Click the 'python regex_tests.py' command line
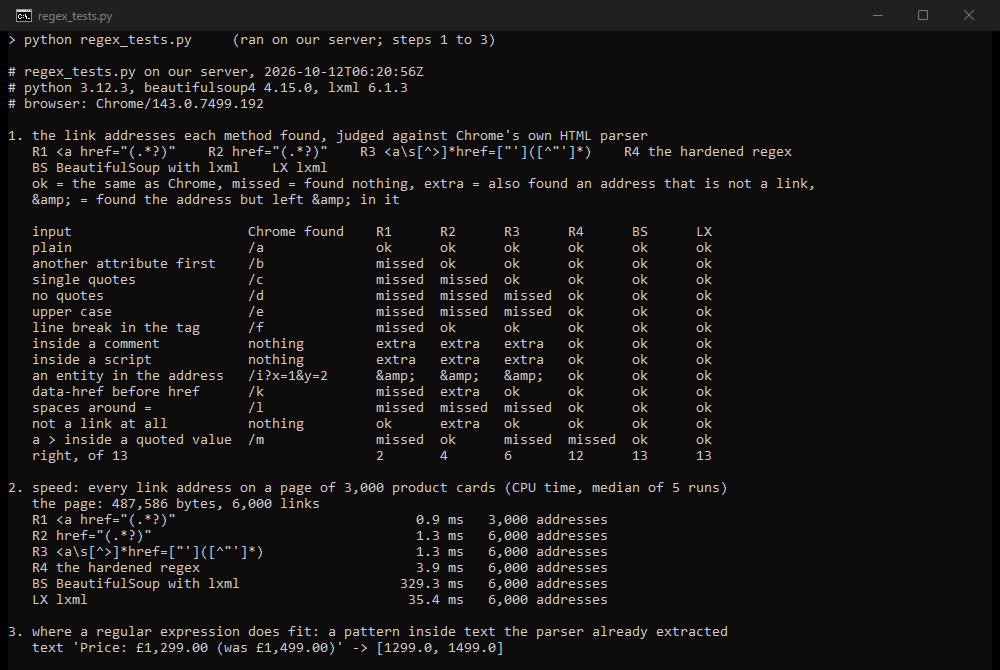The image size is (1000, 670). click(x=108, y=40)
